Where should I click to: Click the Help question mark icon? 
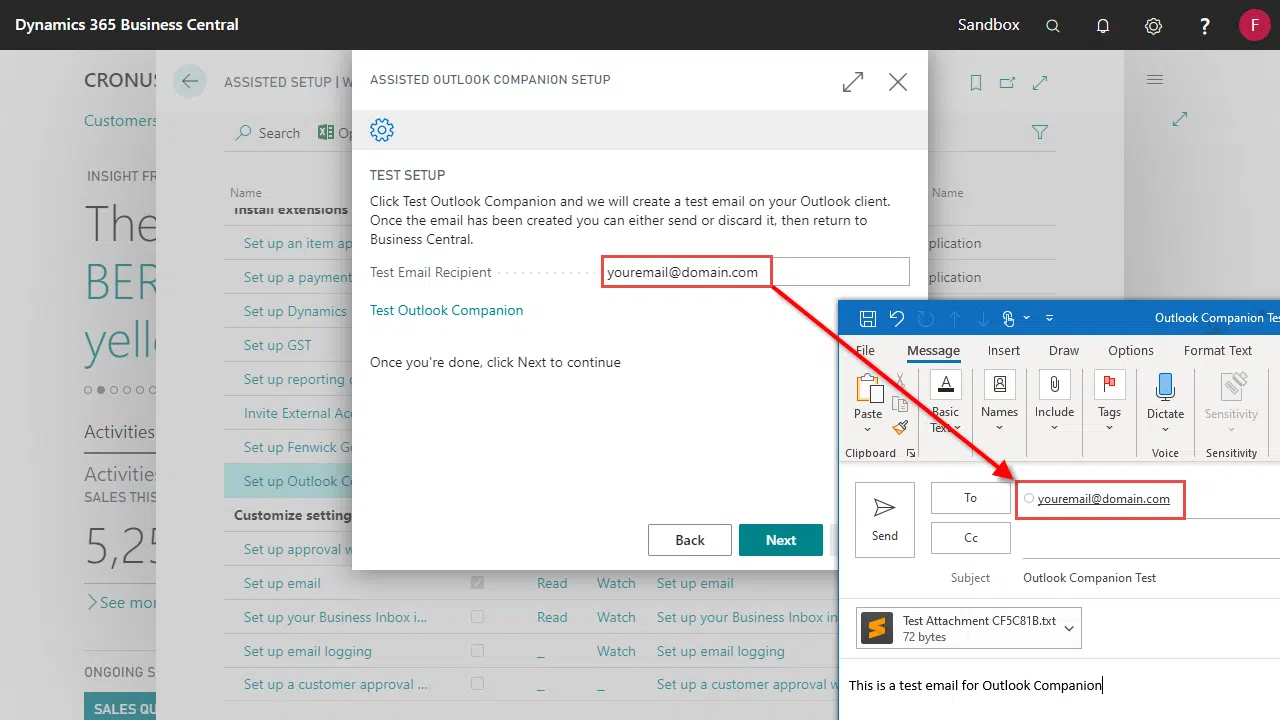1205,26
